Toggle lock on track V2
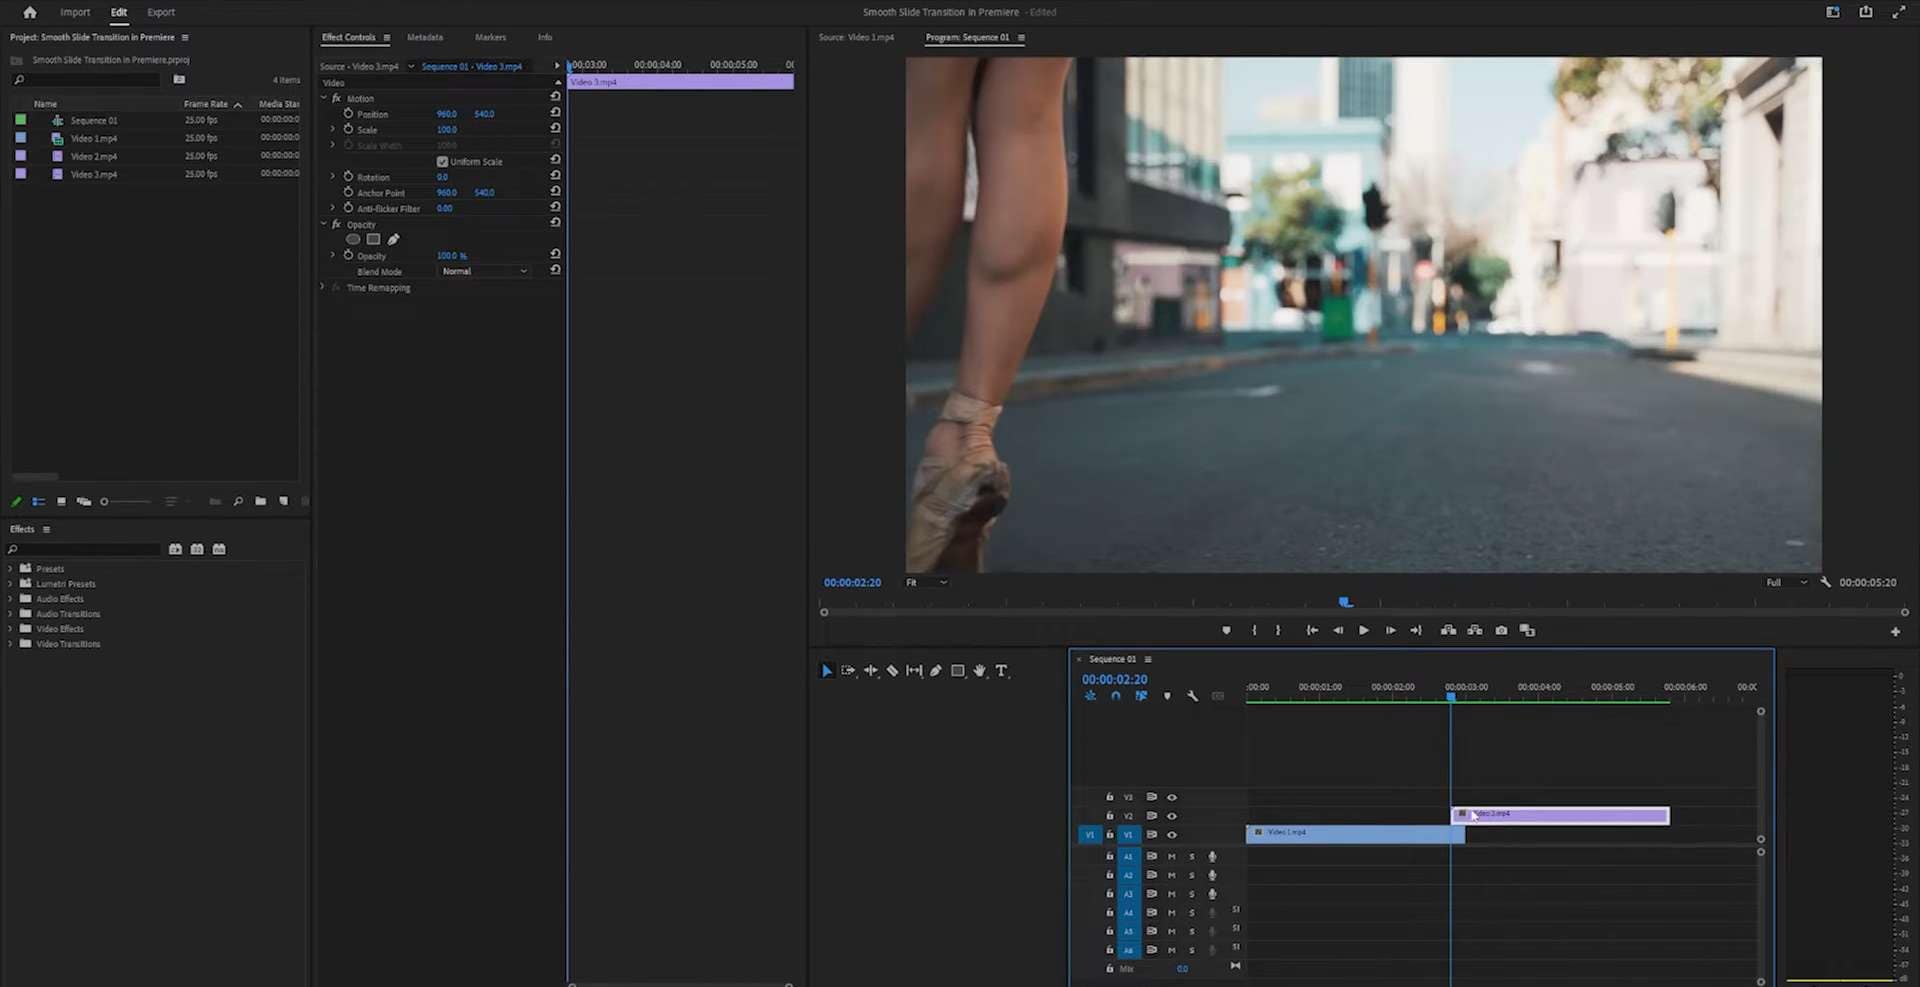This screenshot has height=987, width=1920. [x=1109, y=816]
